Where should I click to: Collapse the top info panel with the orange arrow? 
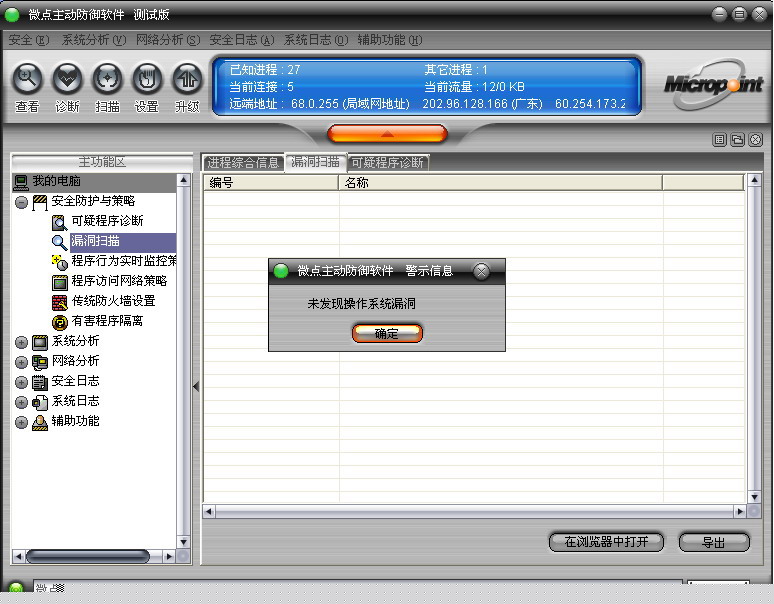coord(387,134)
